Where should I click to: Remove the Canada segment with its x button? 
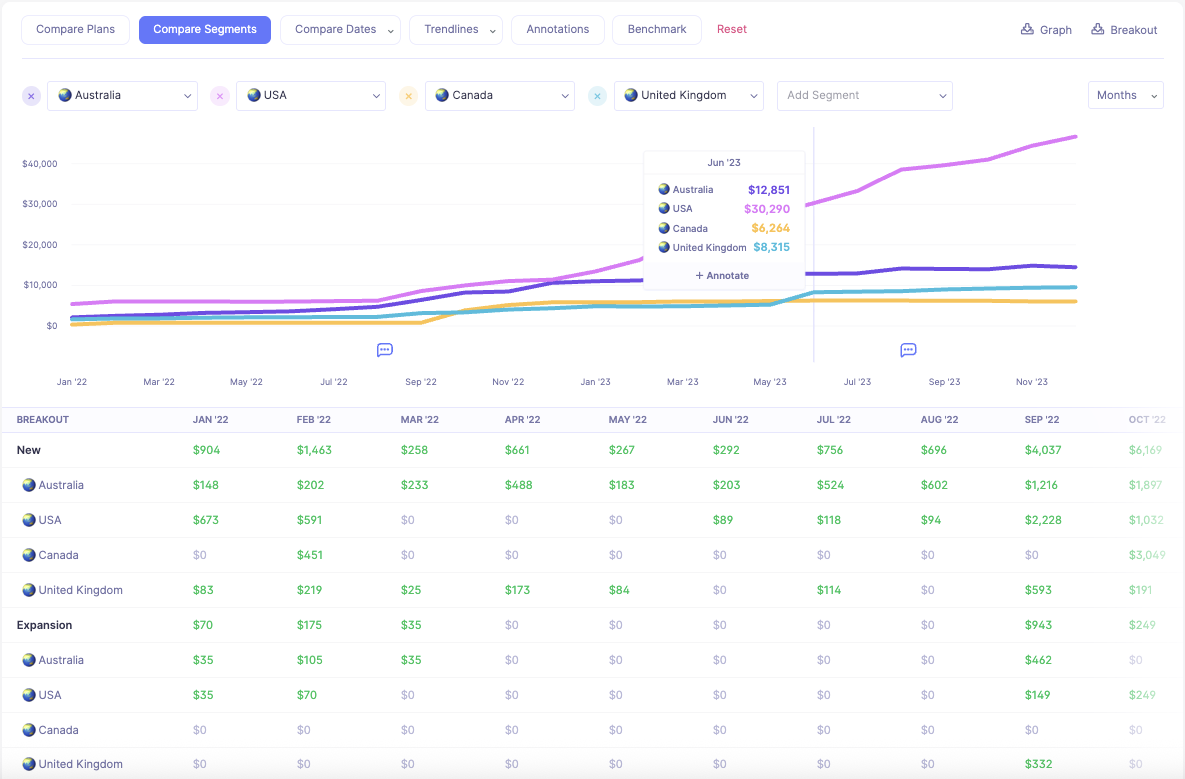click(x=409, y=96)
